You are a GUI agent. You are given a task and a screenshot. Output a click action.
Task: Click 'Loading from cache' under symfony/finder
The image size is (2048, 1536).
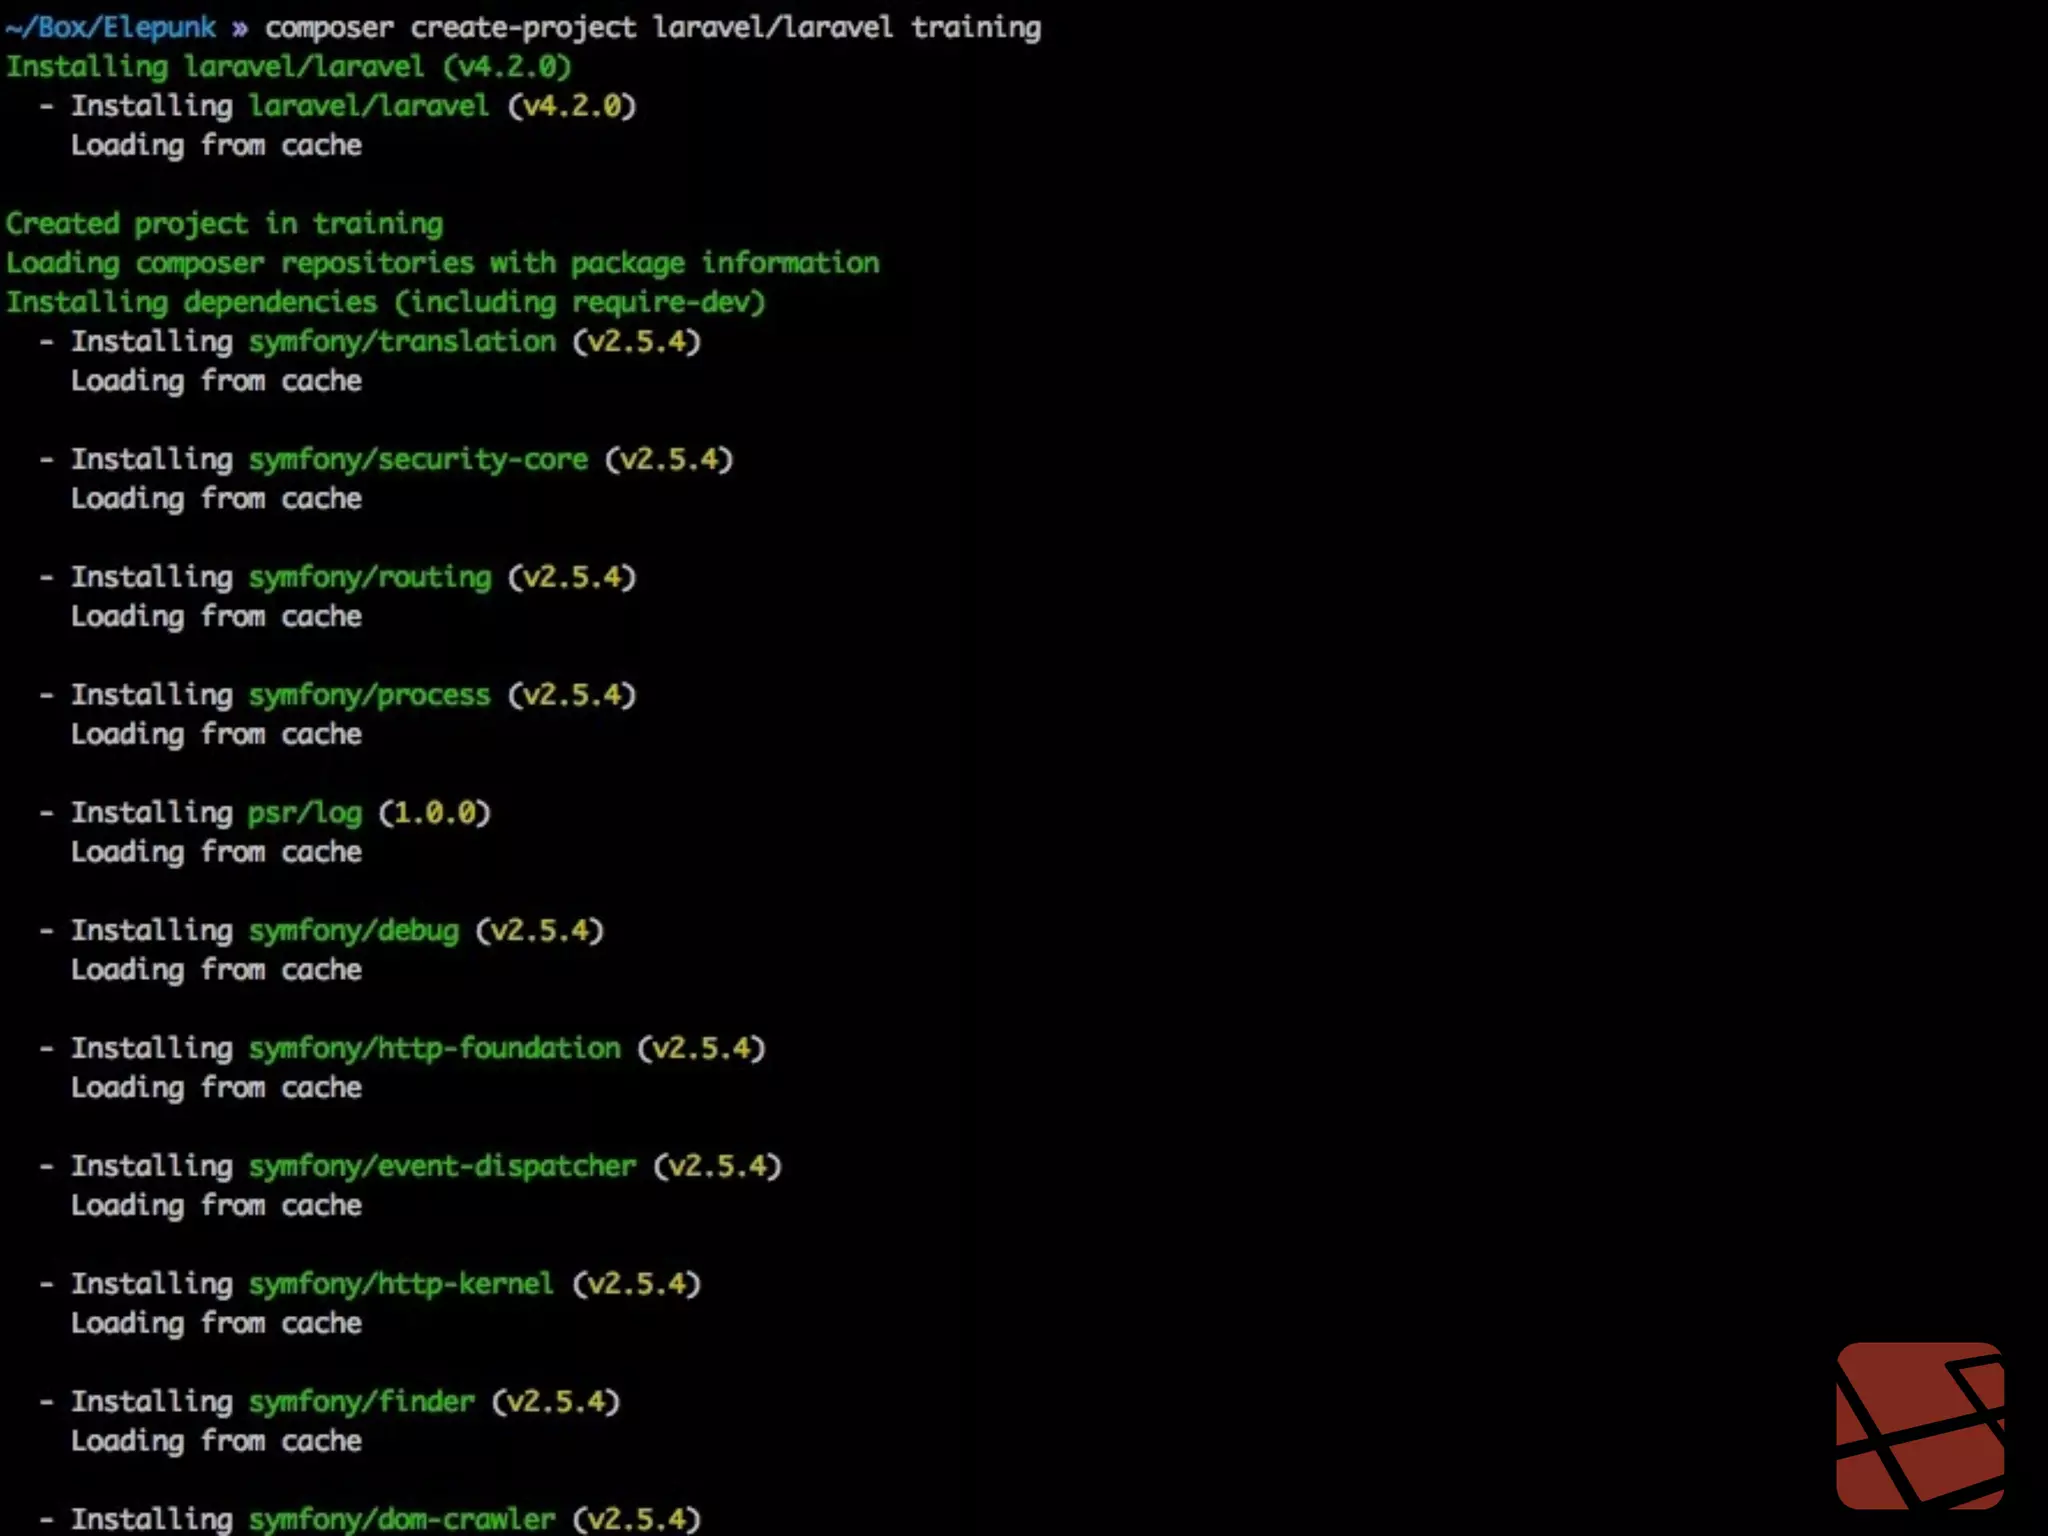point(216,1441)
